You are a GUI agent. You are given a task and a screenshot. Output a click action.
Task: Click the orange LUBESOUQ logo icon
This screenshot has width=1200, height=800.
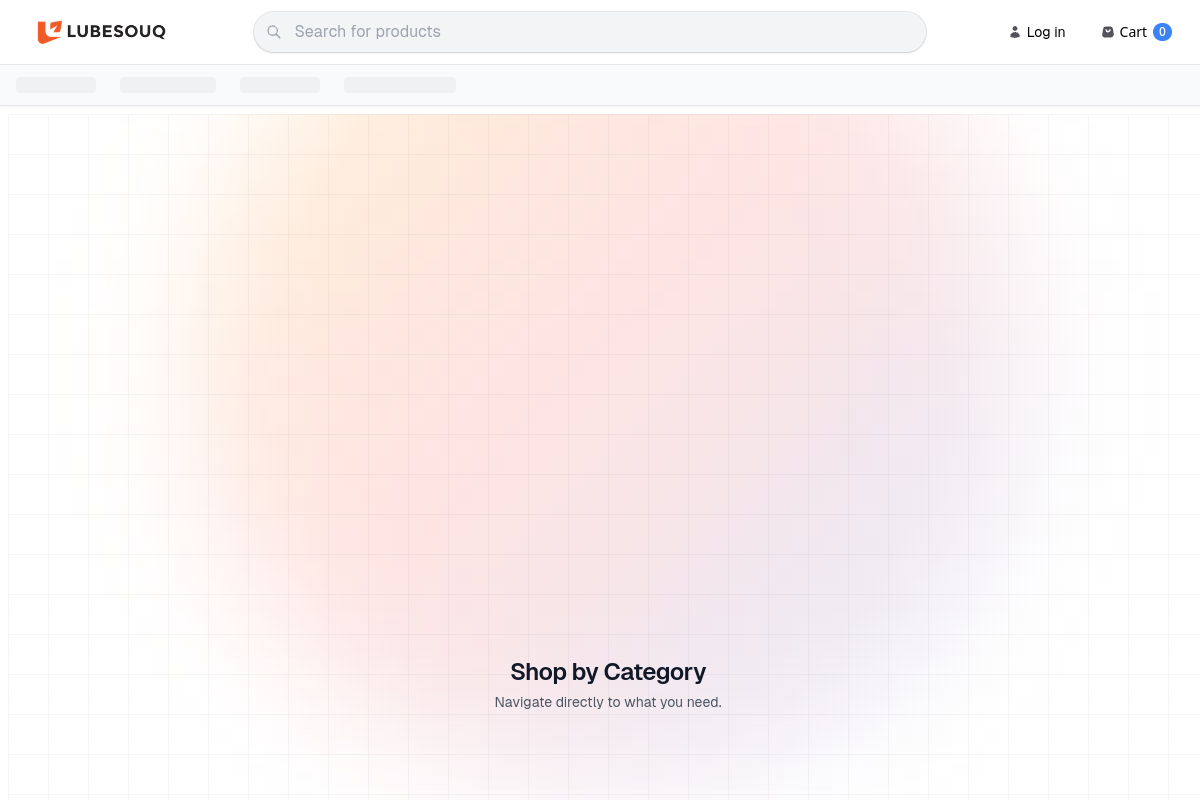pyautogui.click(x=49, y=32)
